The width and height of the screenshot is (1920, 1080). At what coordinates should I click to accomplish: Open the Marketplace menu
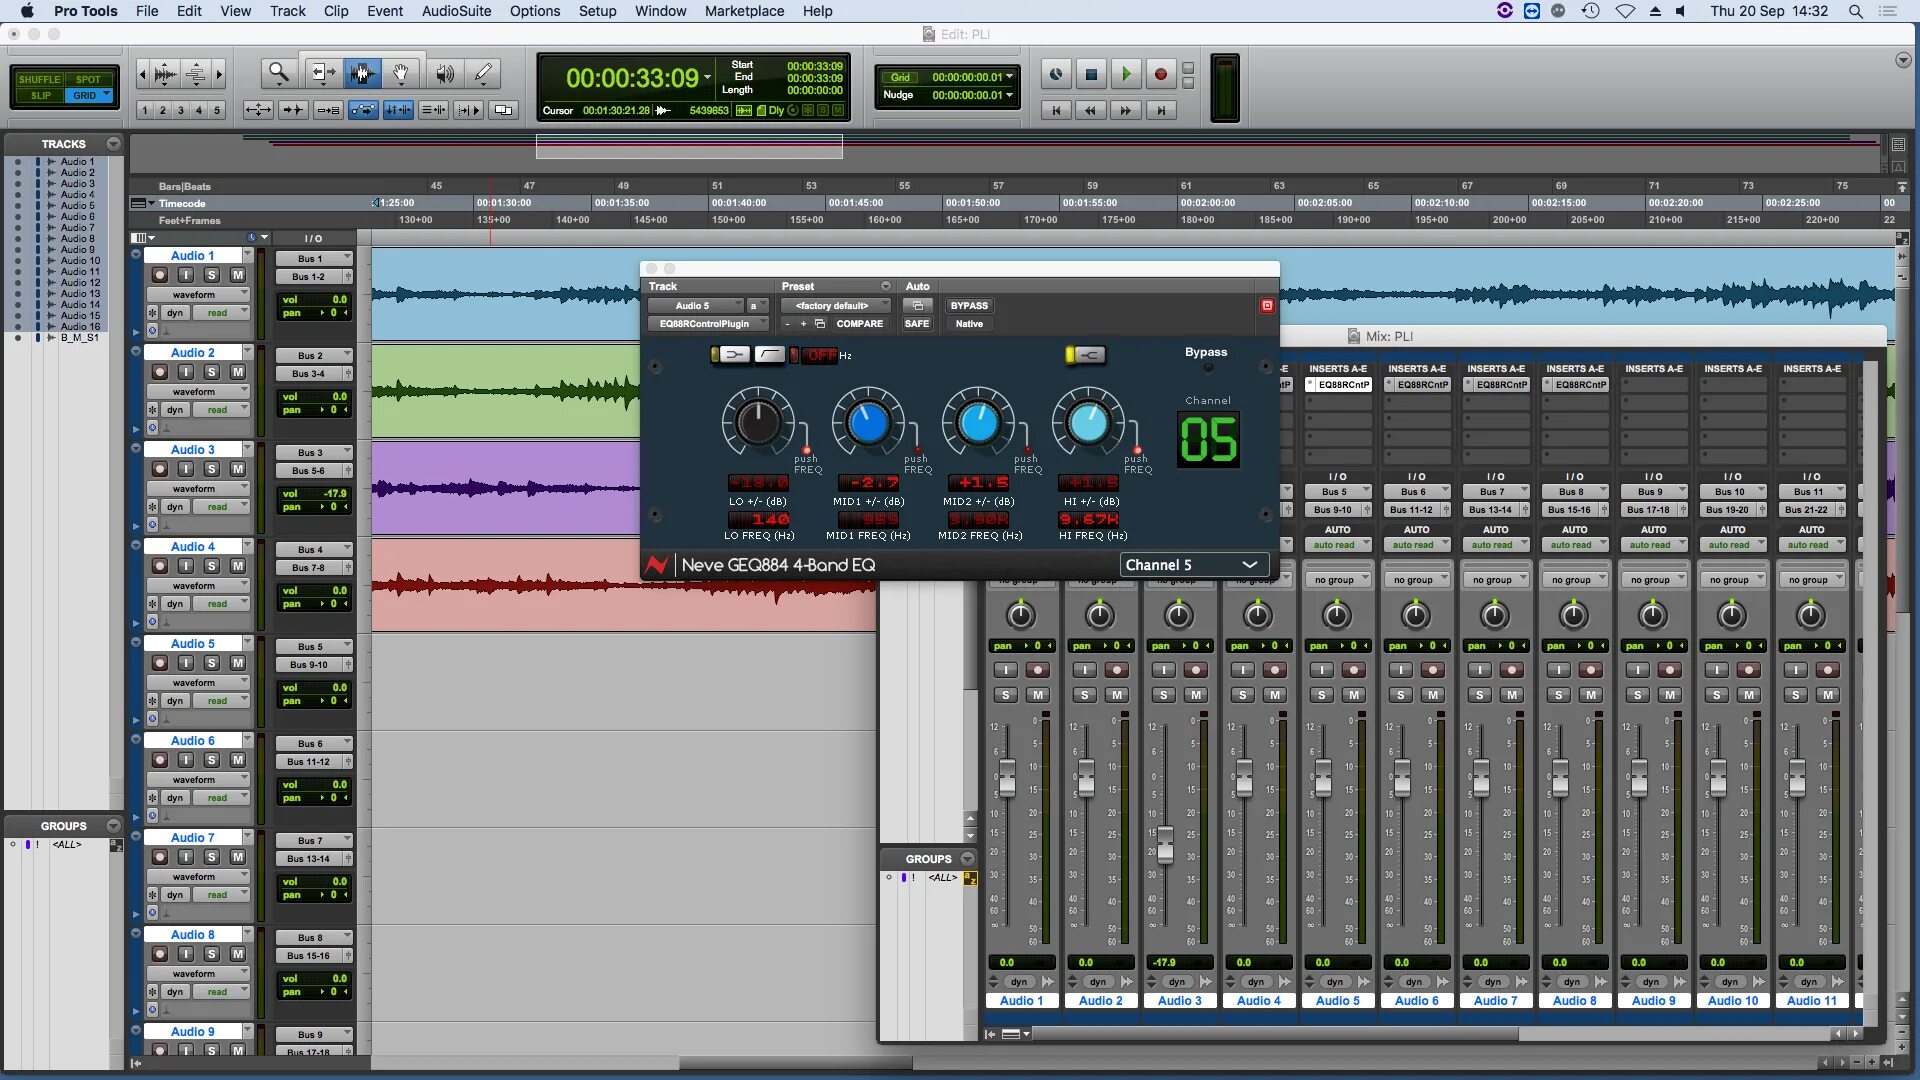(x=744, y=11)
